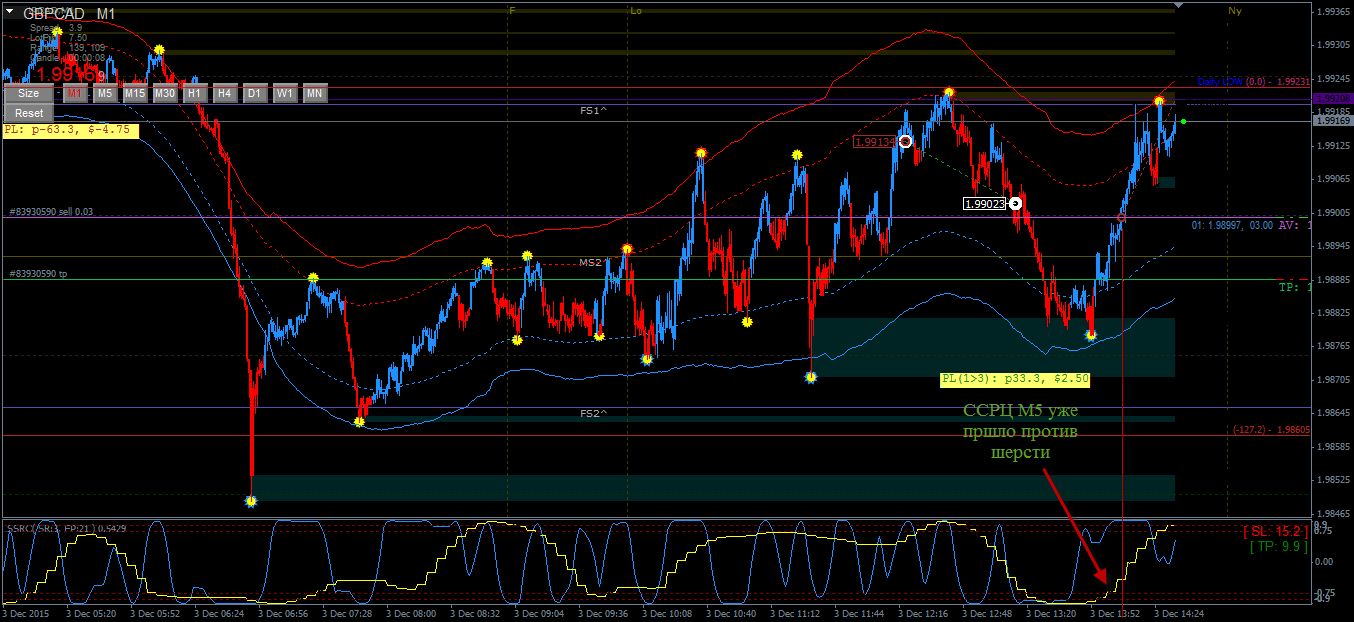
Task: Click the Range 139, 109 info line
Action: (67, 48)
